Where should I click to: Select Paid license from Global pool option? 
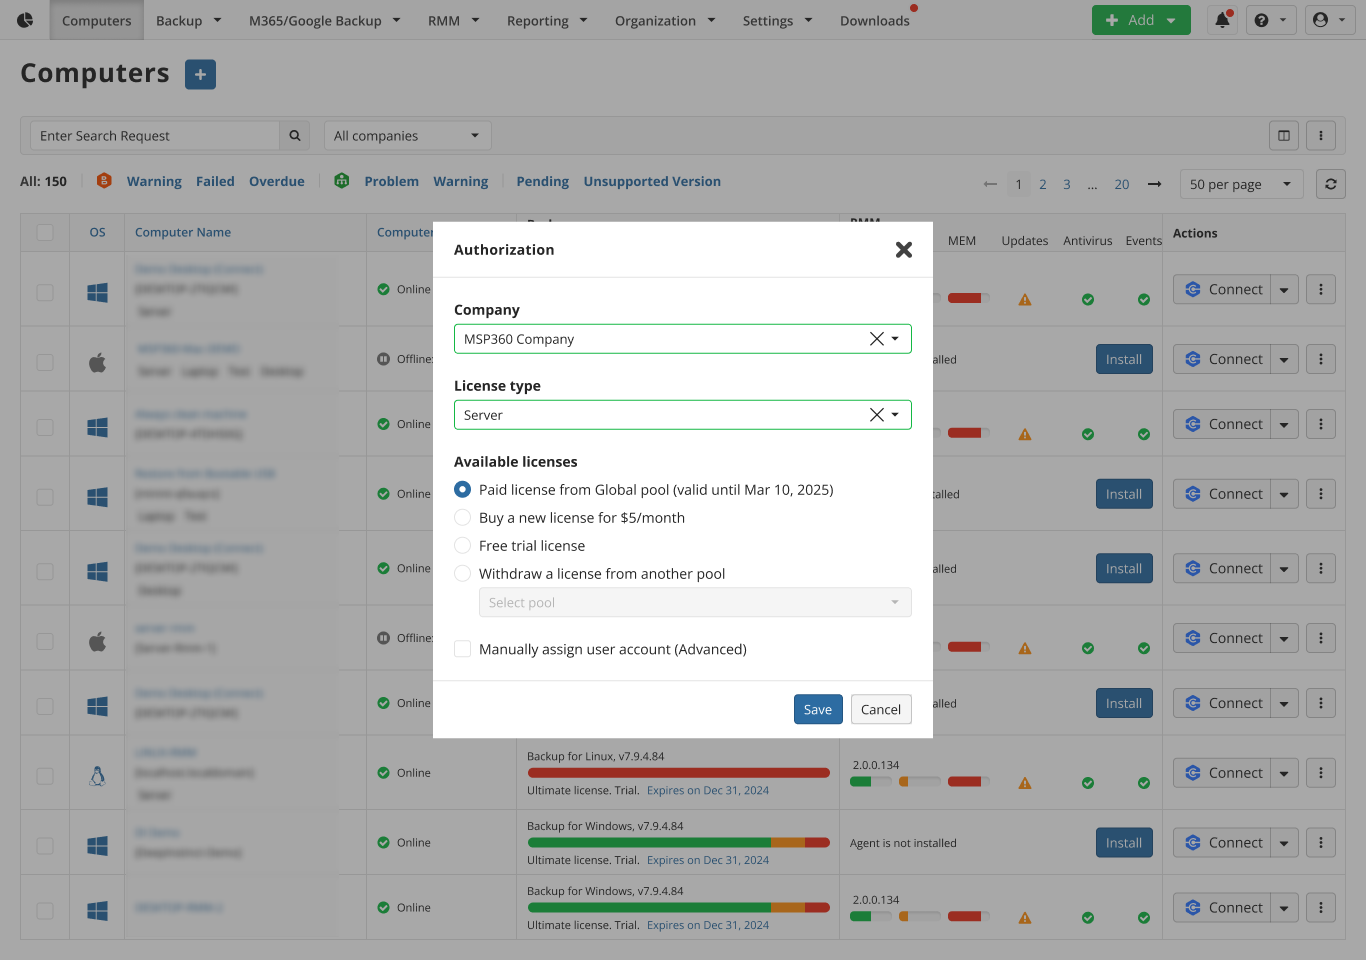pos(462,490)
